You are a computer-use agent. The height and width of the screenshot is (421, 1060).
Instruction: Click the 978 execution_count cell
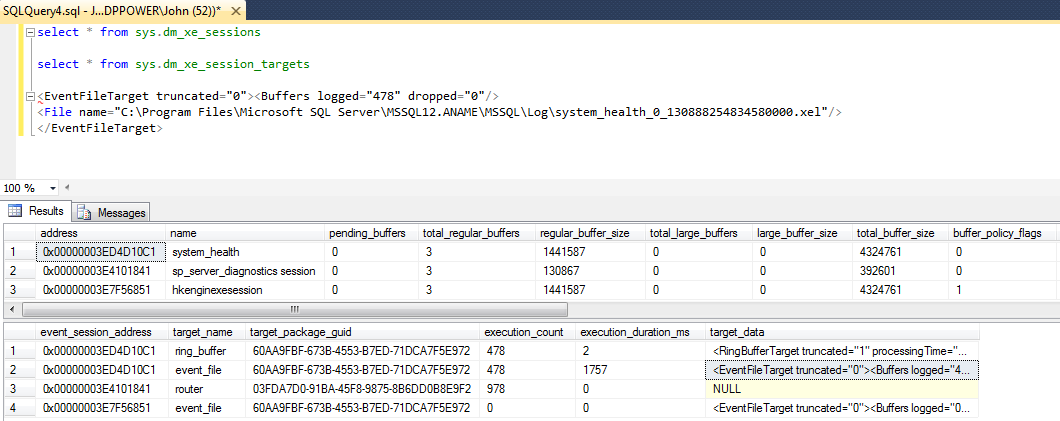(x=528, y=389)
